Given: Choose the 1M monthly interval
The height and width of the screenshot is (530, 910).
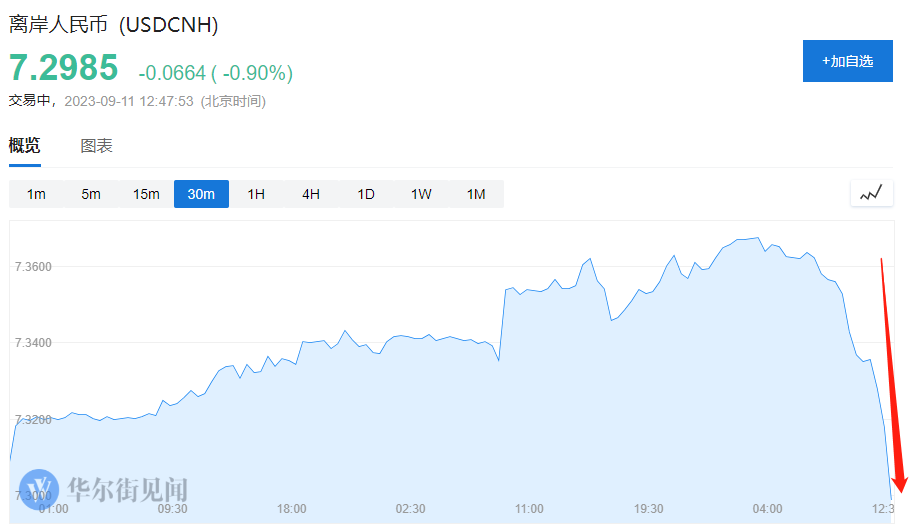Looking at the screenshot, I should [x=476, y=194].
